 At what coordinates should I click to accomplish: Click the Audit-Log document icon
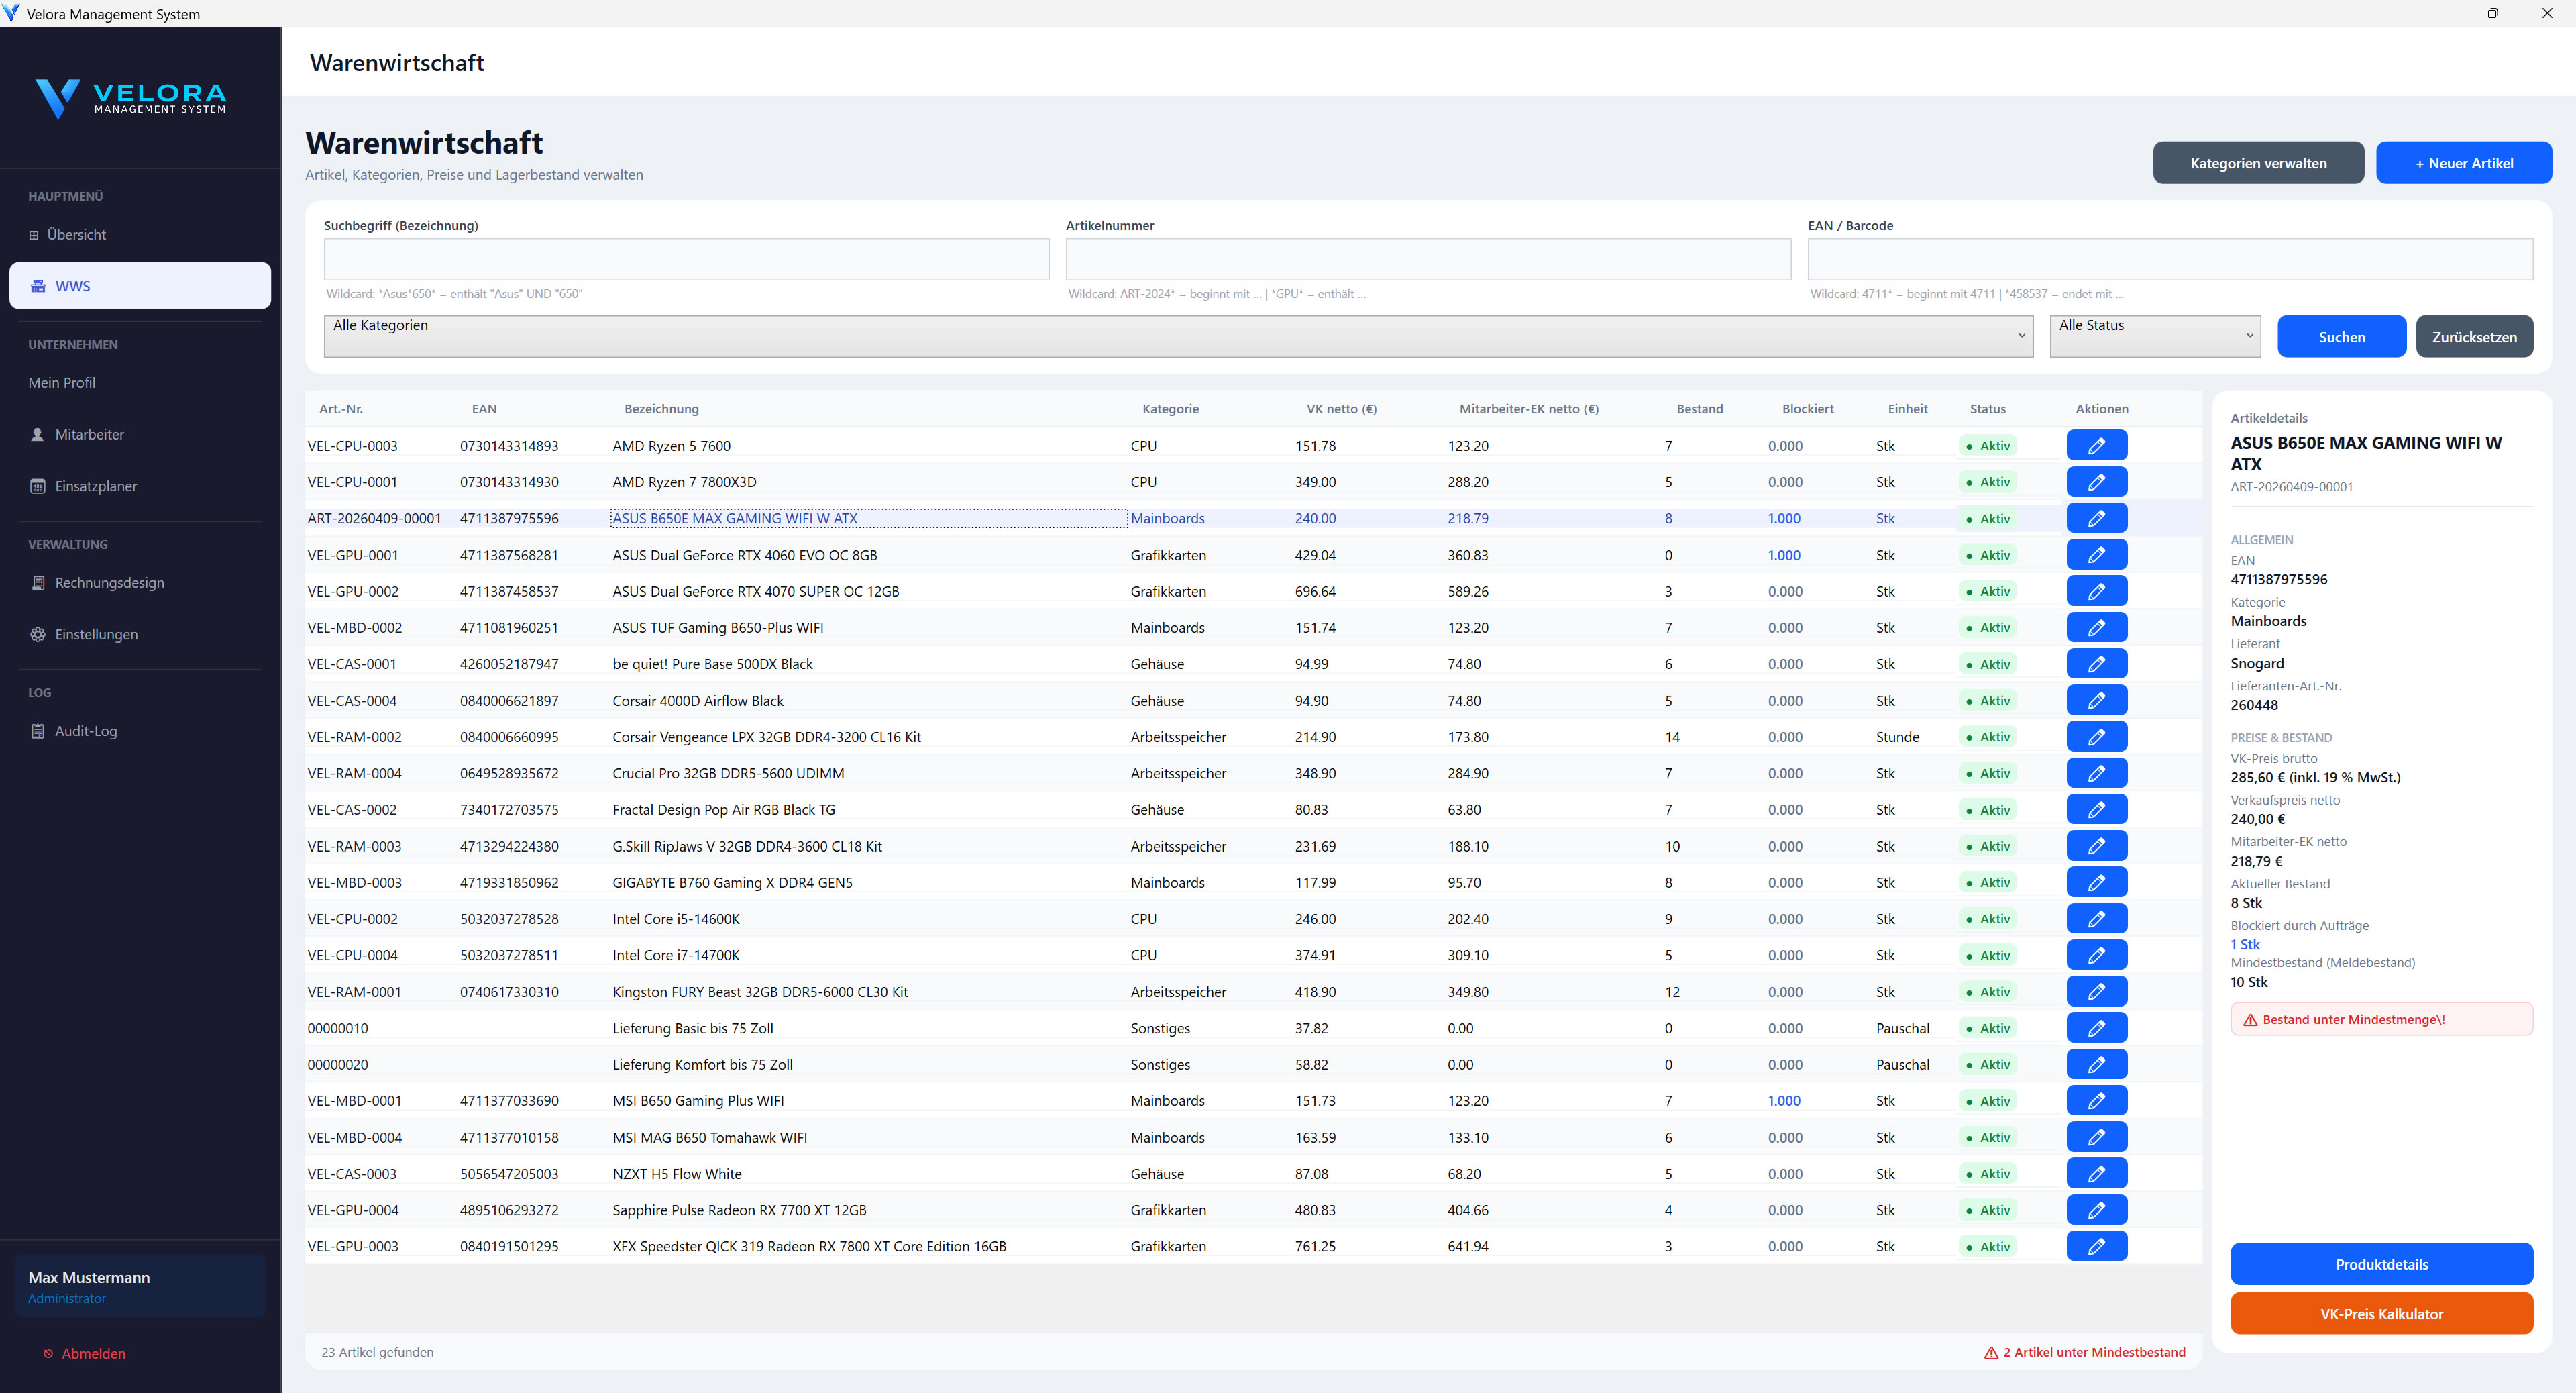38,731
